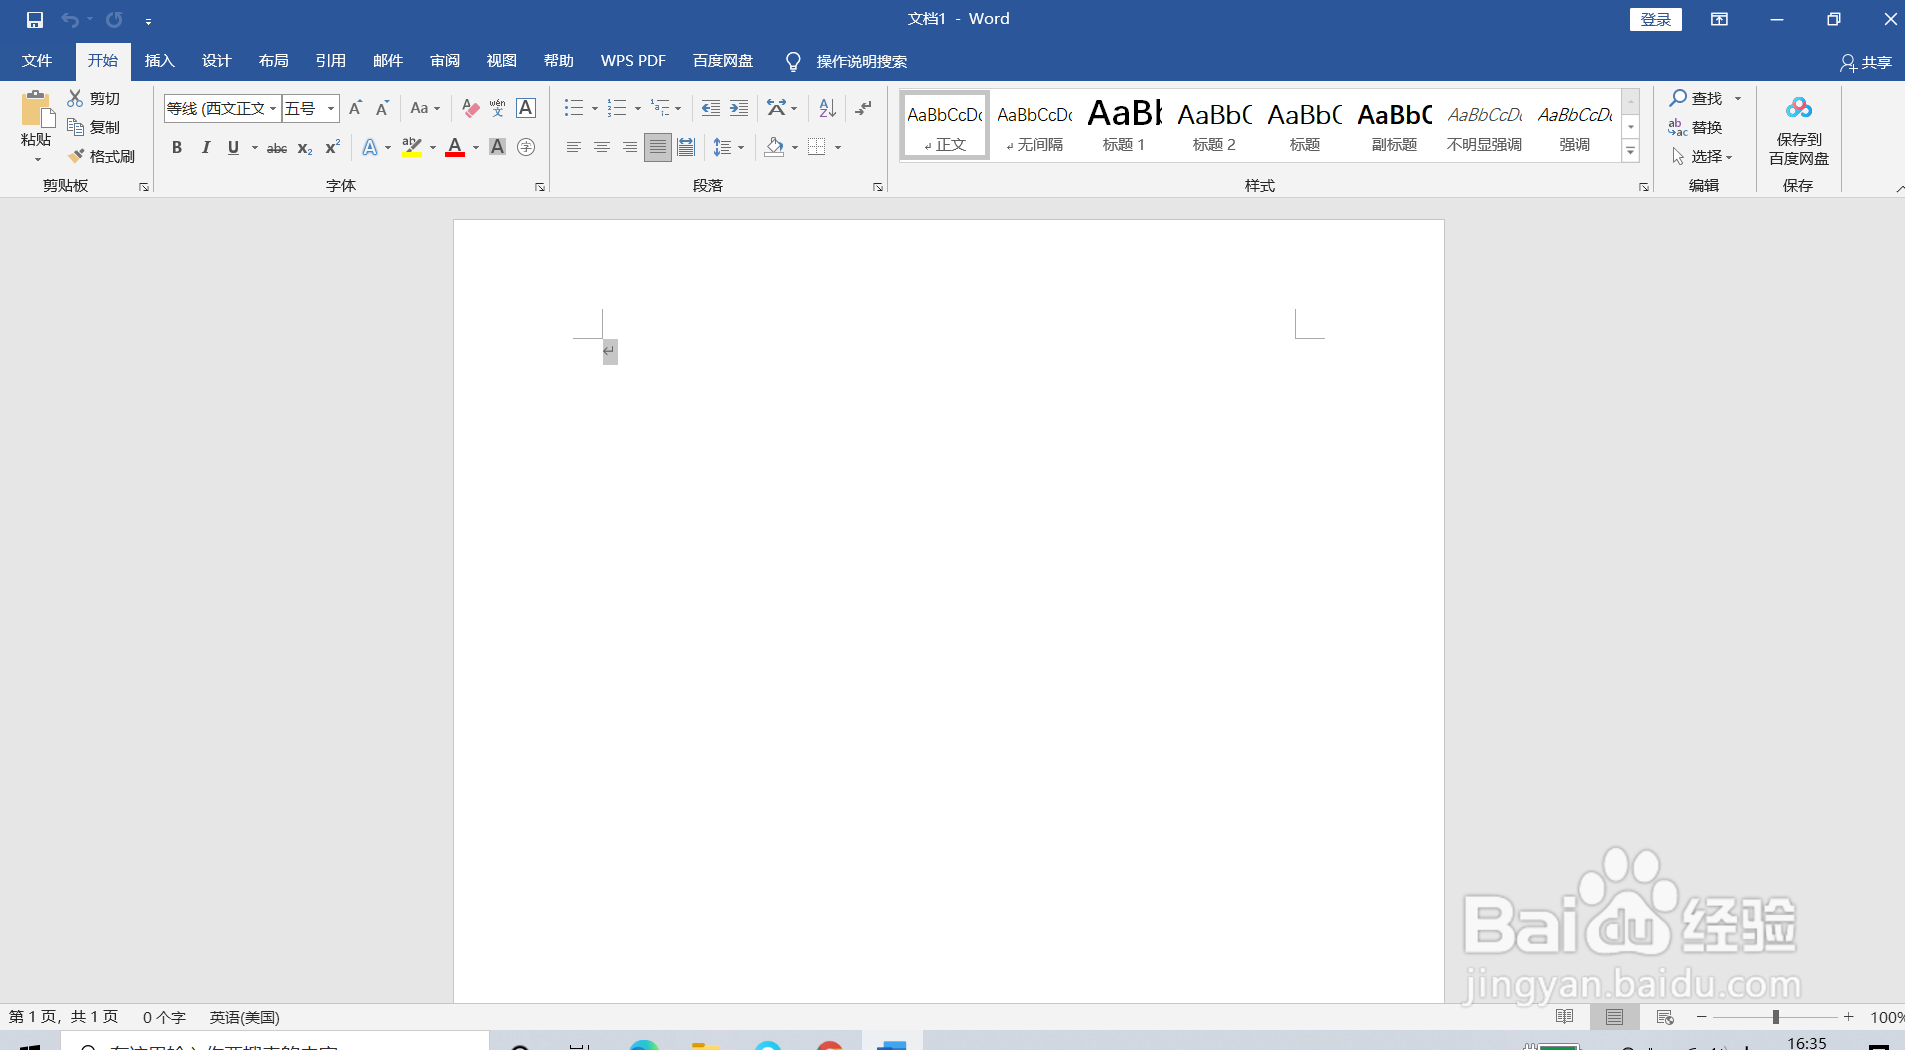Expand the borders dropdown arrow
The height and width of the screenshot is (1050, 1905).
(x=838, y=147)
